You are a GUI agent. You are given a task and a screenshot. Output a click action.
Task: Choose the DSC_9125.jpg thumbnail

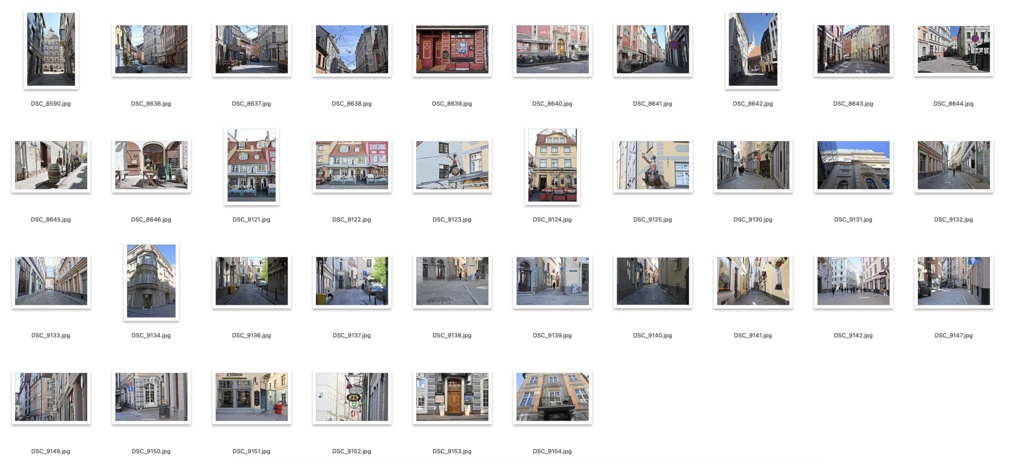pos(652,165)
